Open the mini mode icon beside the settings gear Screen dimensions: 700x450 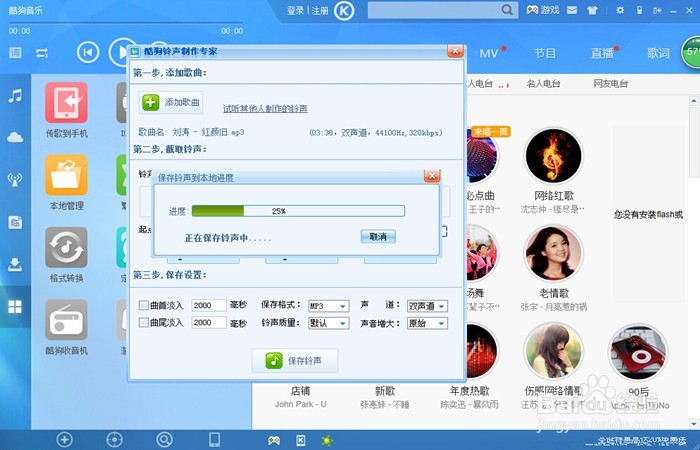click(x=639, y=10)
